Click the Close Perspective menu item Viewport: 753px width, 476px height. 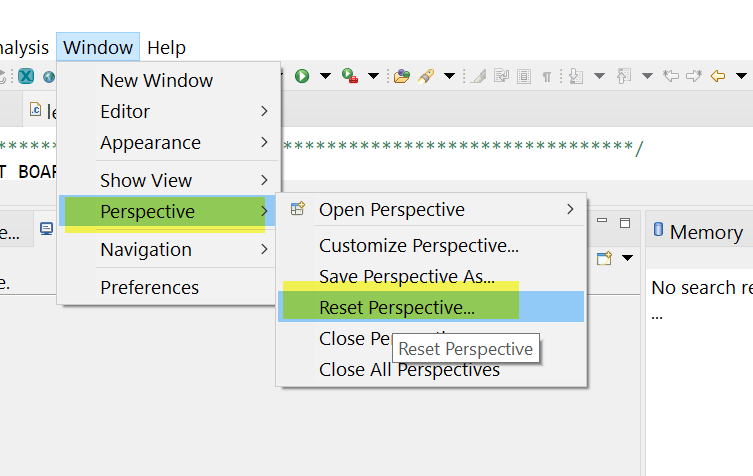coord(431,338)
